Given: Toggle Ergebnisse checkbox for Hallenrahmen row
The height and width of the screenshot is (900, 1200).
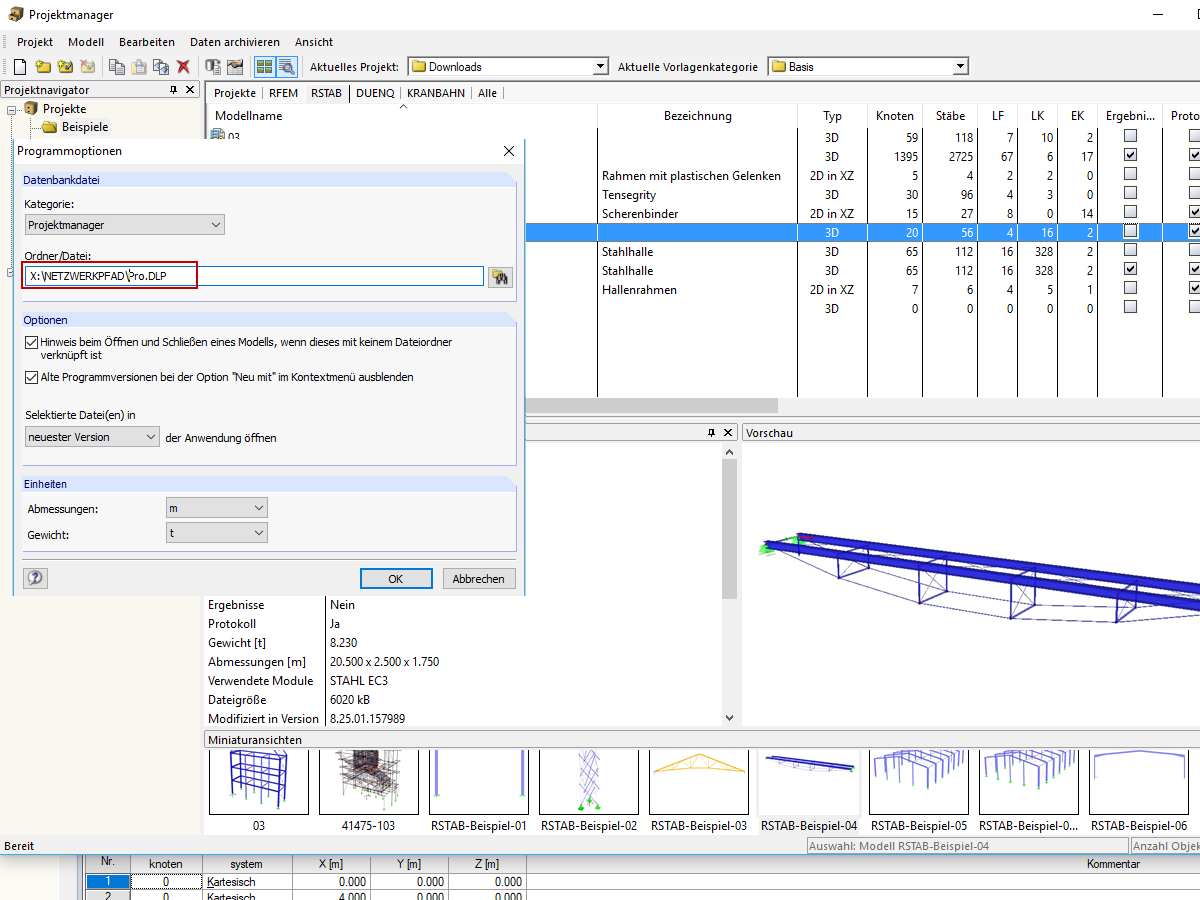Looking at the screenshot, I should (x=1130, y=288).
